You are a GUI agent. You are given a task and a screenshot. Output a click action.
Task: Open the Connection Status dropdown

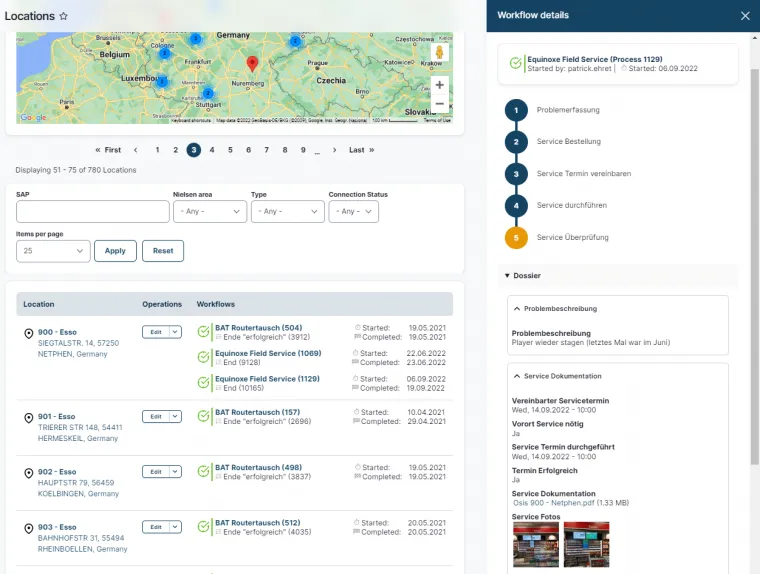pos(353,212)
